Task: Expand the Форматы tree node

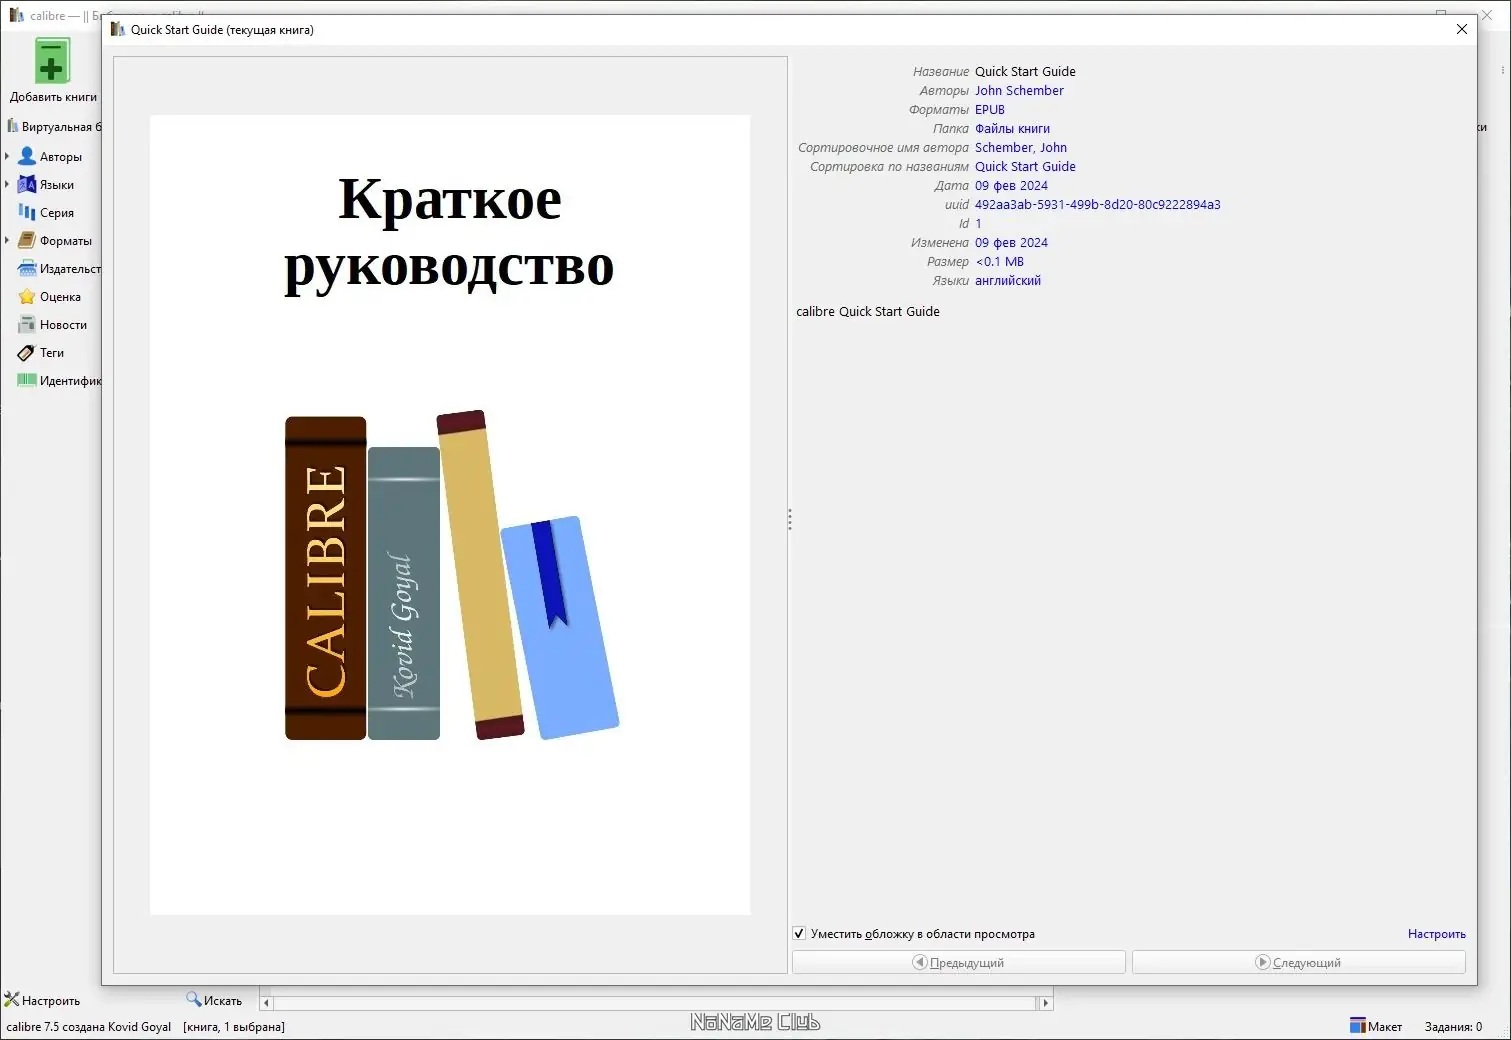Action: pos(7,240)
